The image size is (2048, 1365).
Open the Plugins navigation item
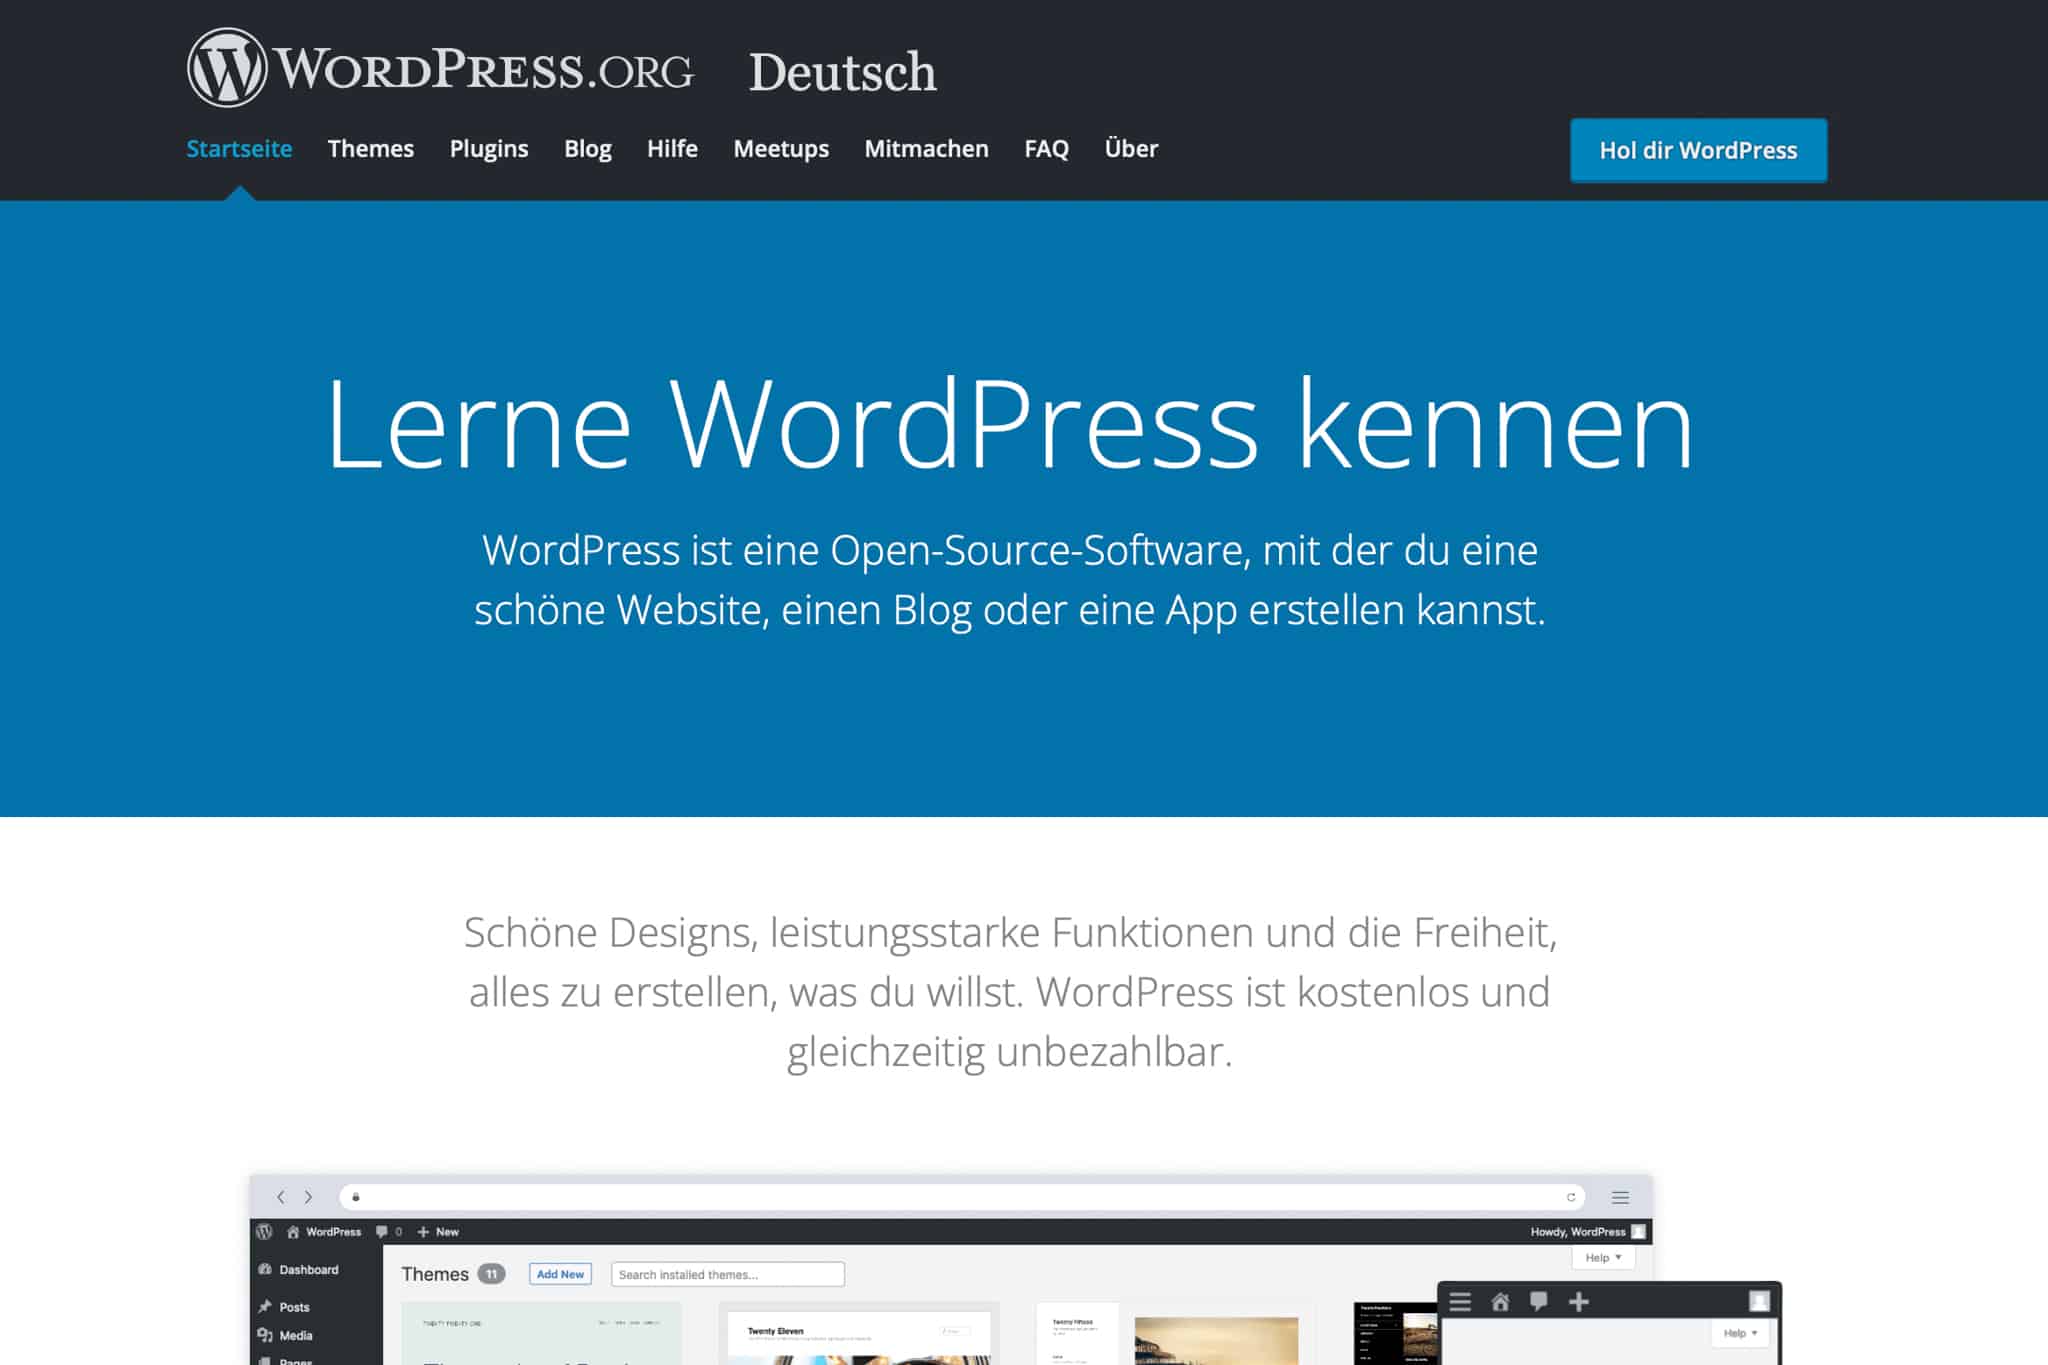coord(488,149)
